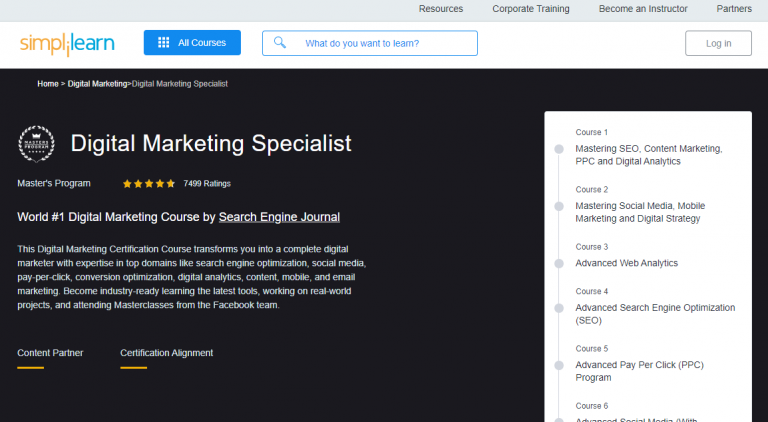Click the search magnifier icon

click(x=280, y=43)
